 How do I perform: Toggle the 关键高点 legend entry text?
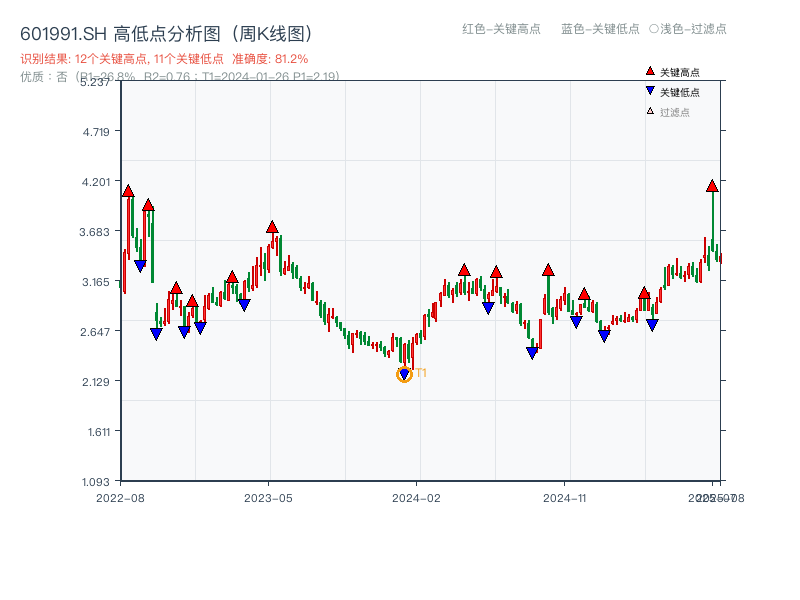pos(680,73)
